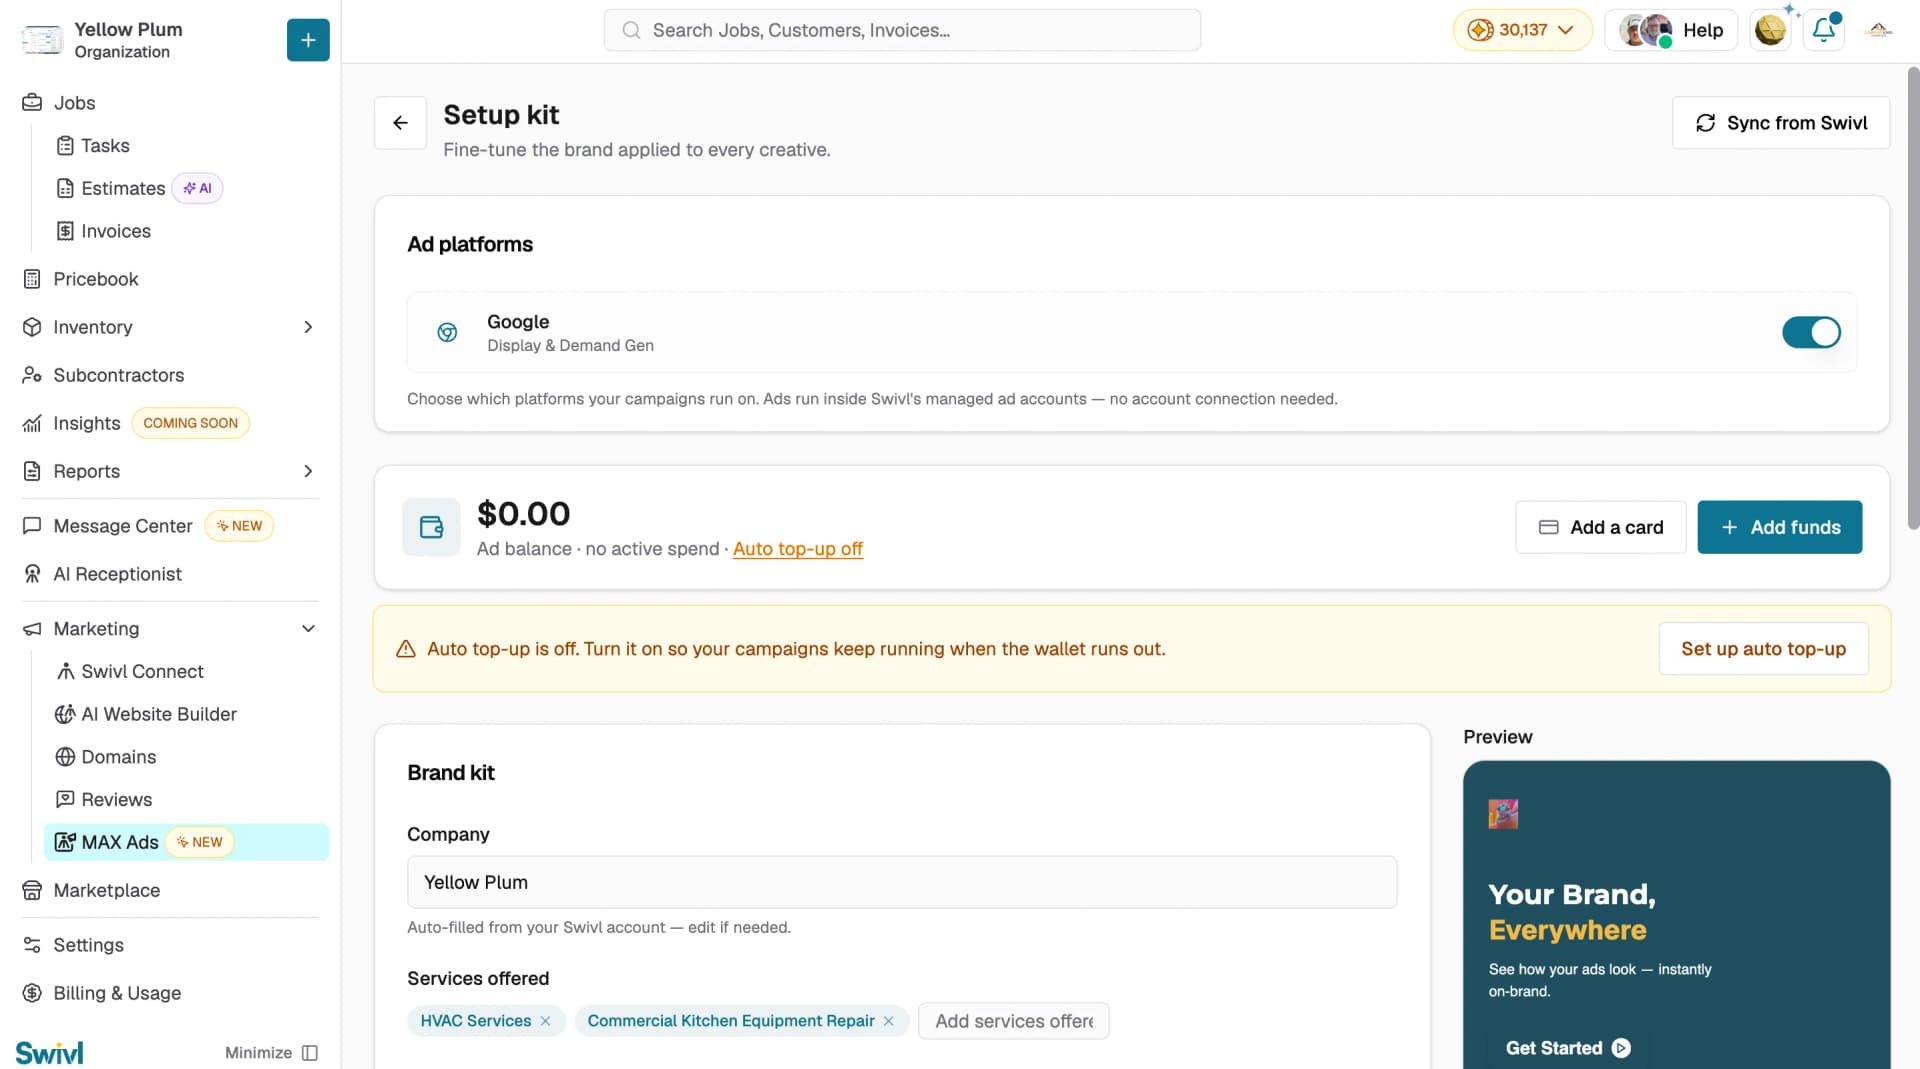
Task: Open AI Website Builder
Action: coord(159,715)
